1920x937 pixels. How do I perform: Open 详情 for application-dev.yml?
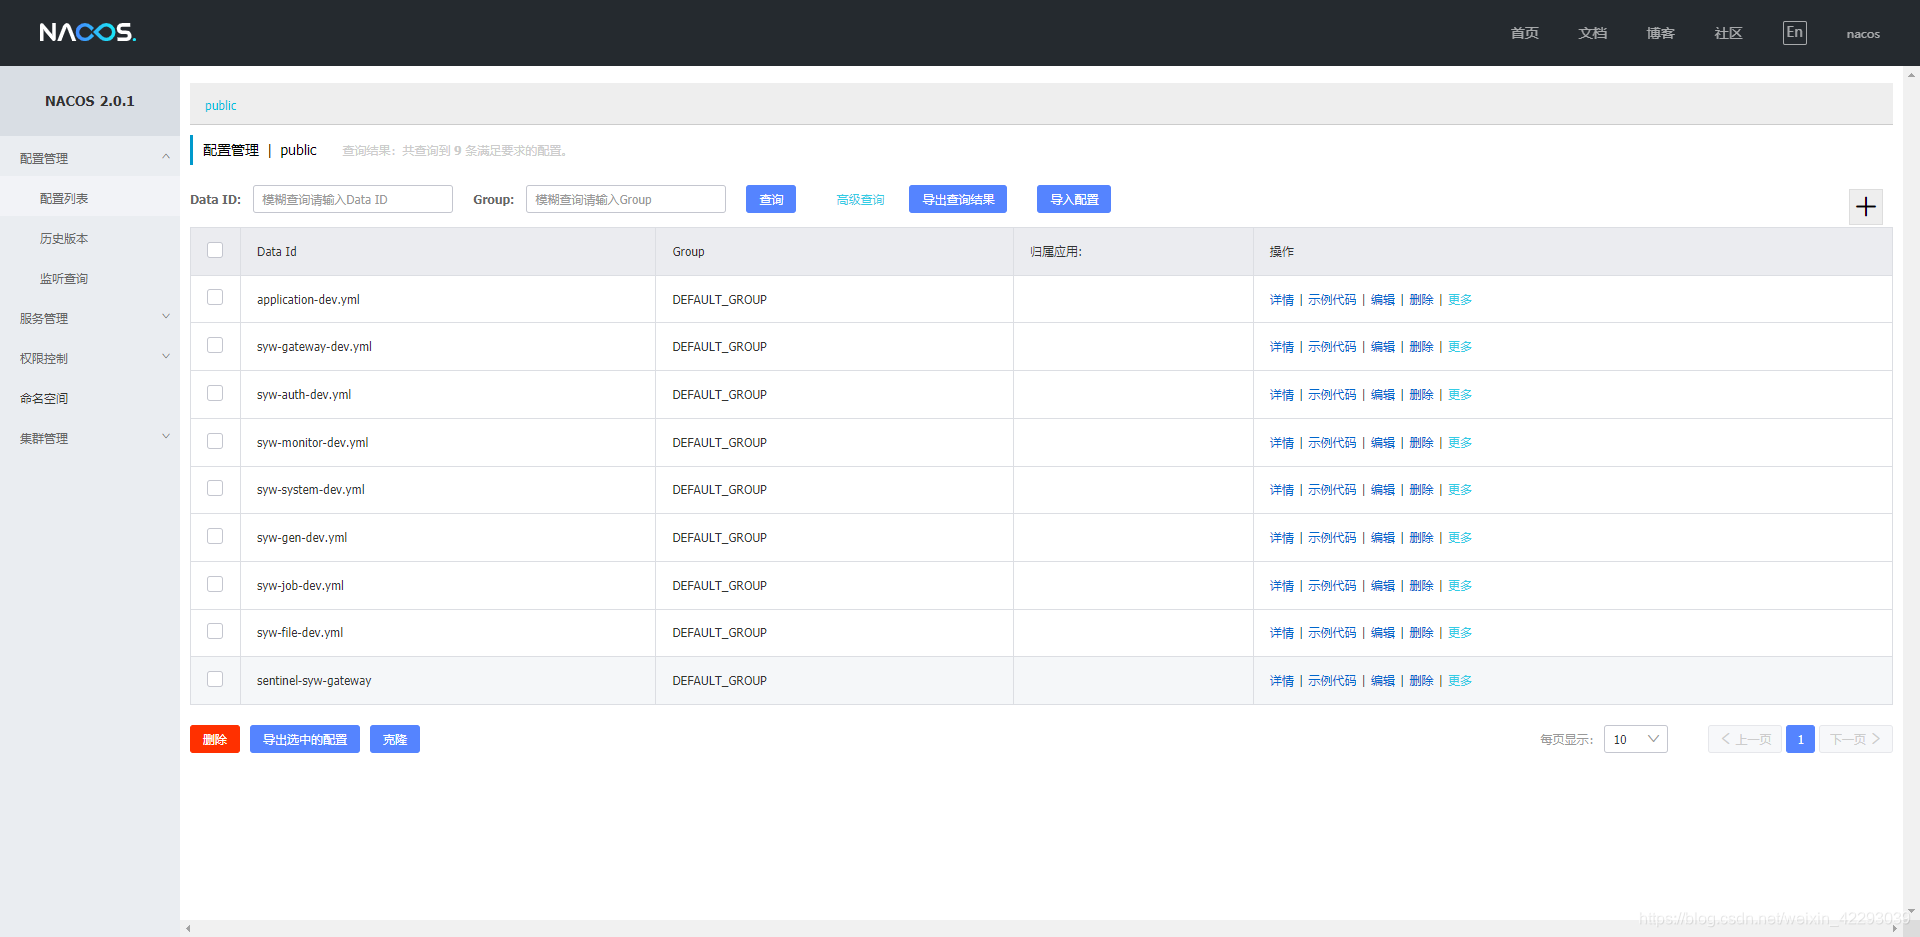coord(1282,299)
